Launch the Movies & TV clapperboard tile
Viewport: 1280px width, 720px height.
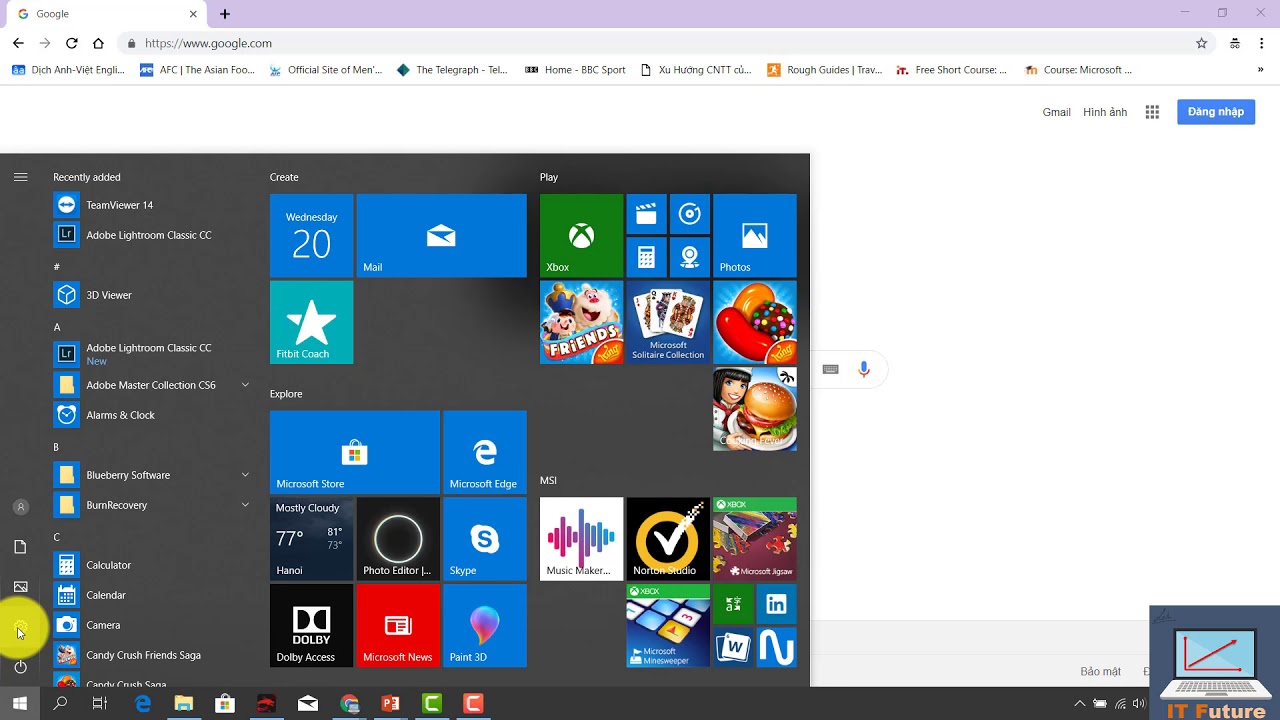[x=646, y=213]
